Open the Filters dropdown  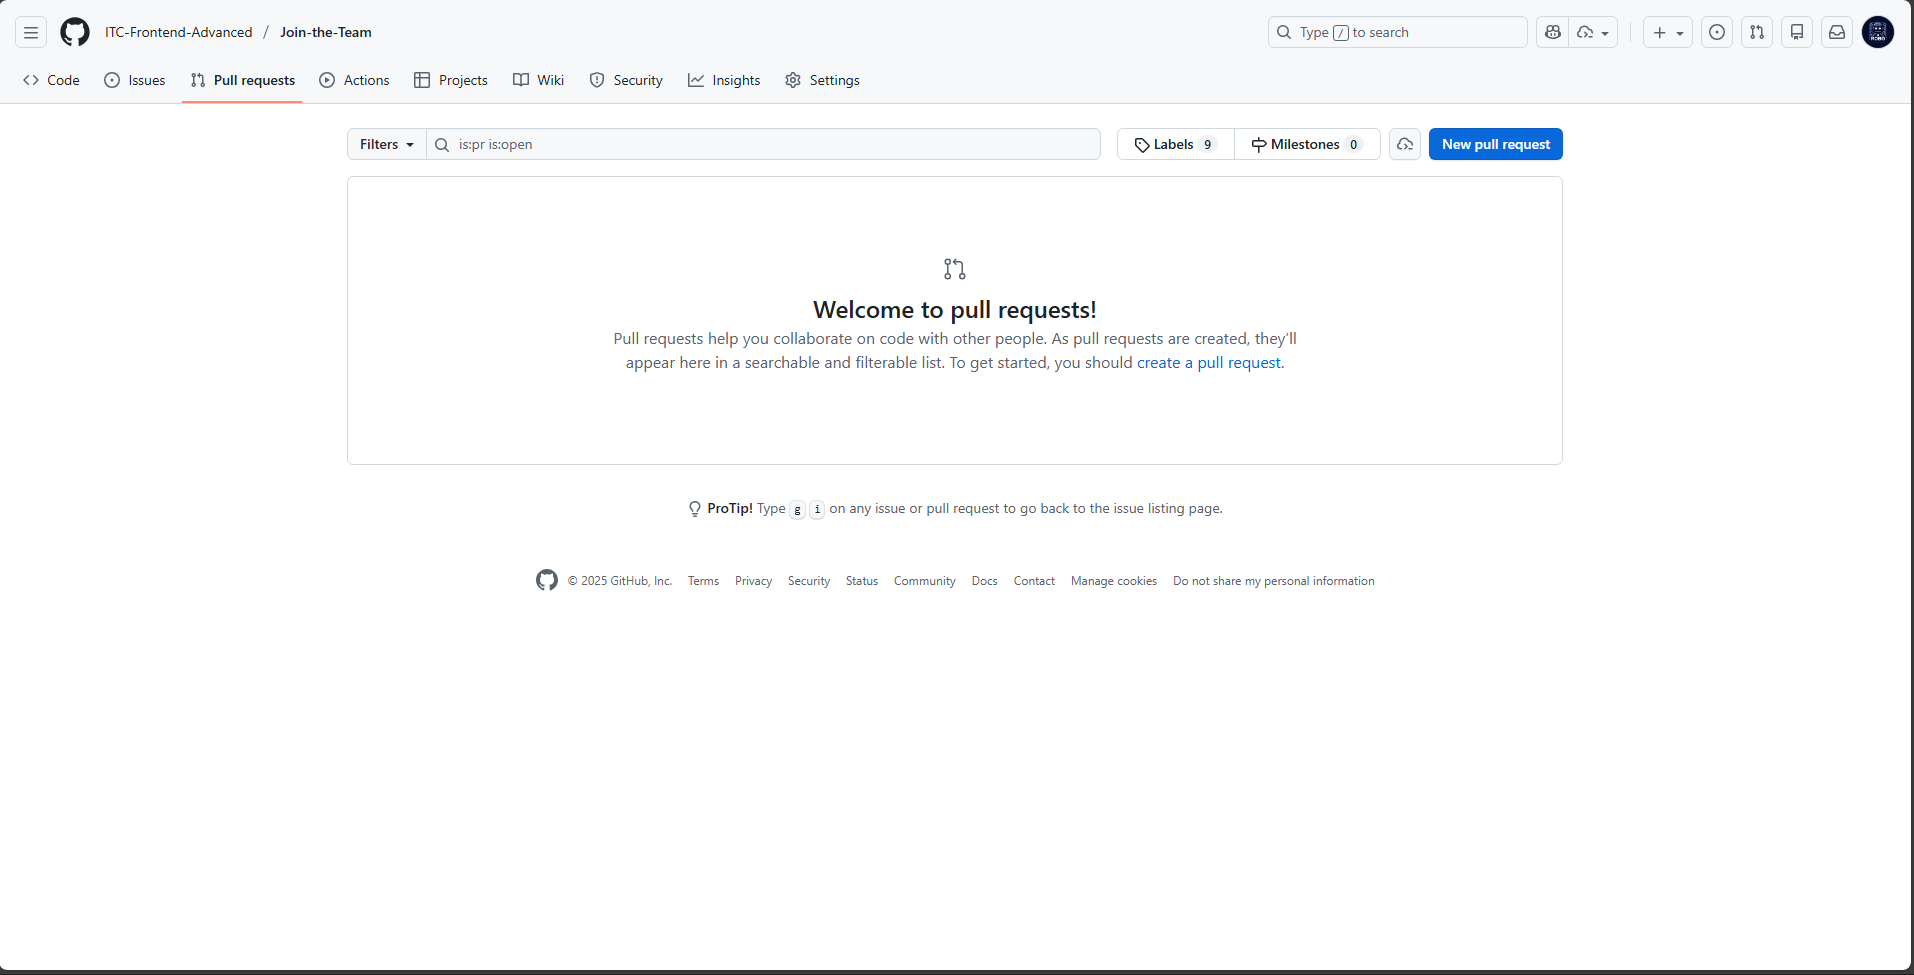click(385, 144)
